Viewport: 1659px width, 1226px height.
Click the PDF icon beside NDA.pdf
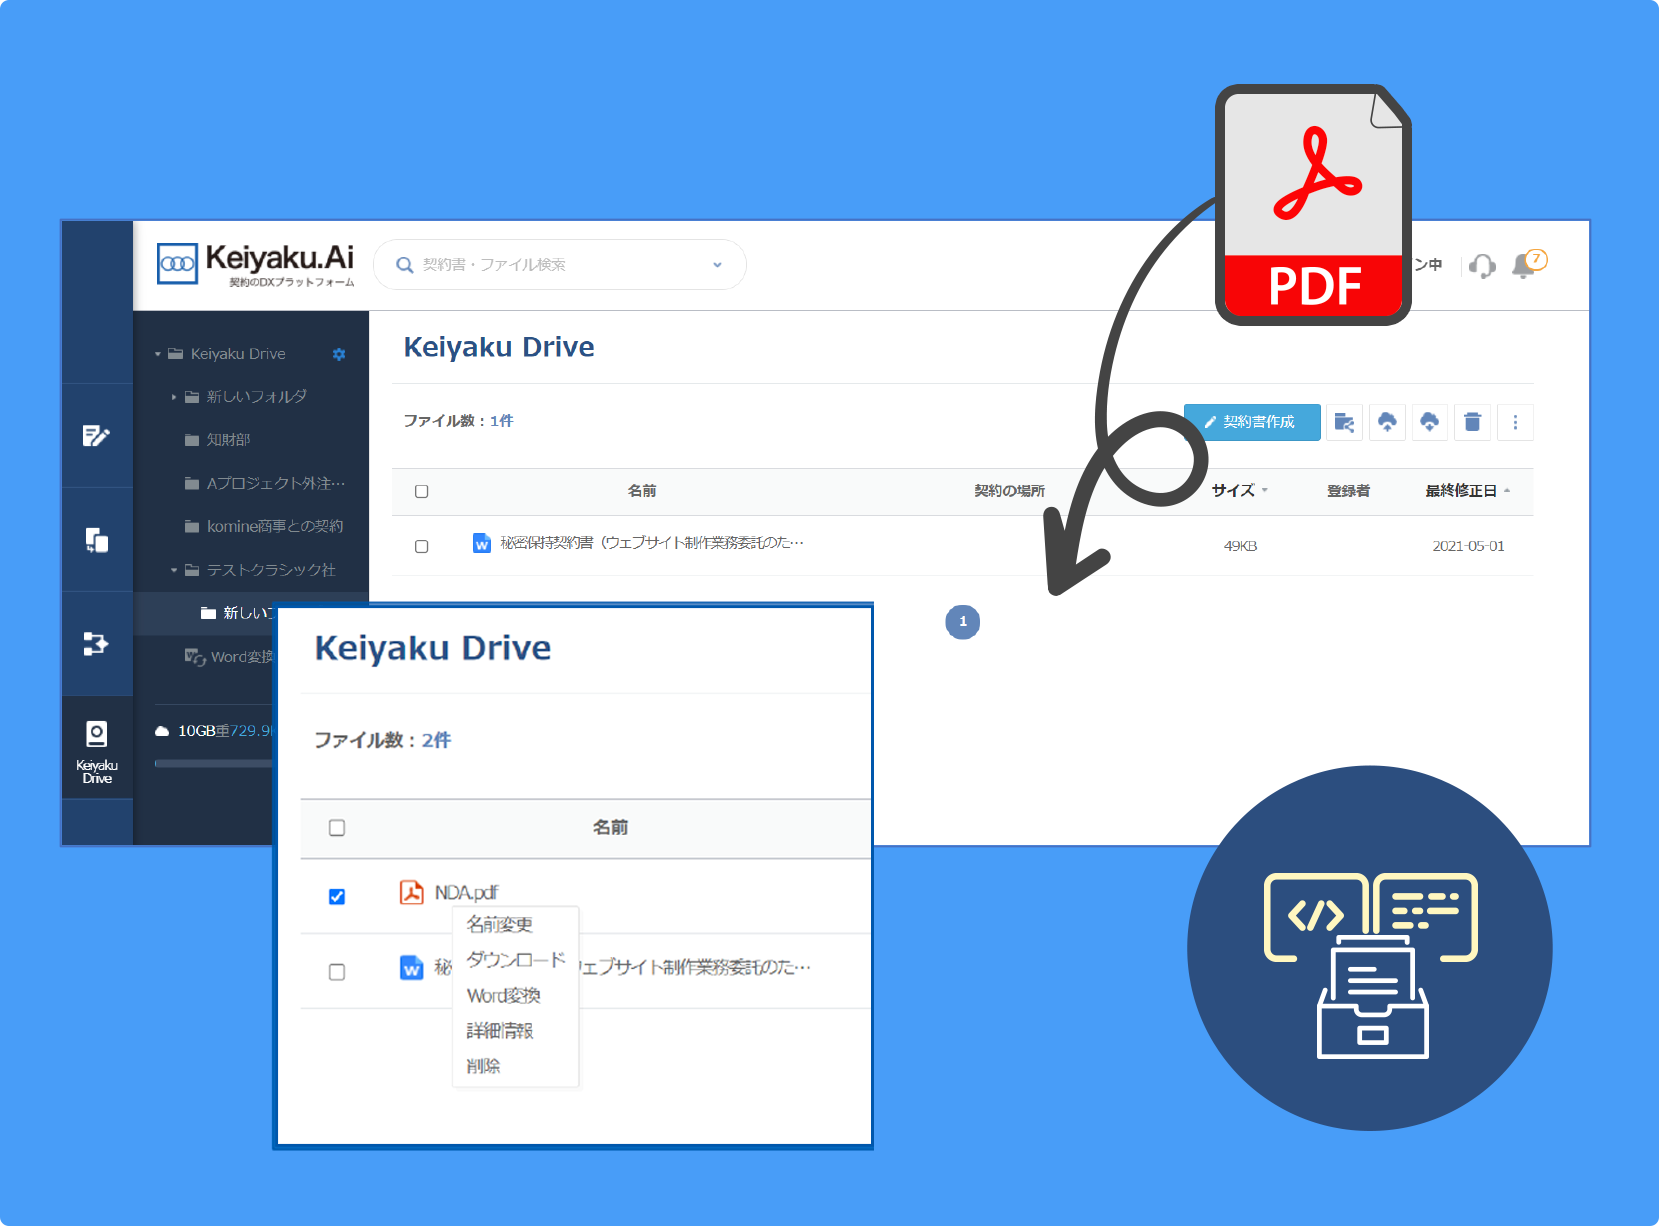[411, 892]
